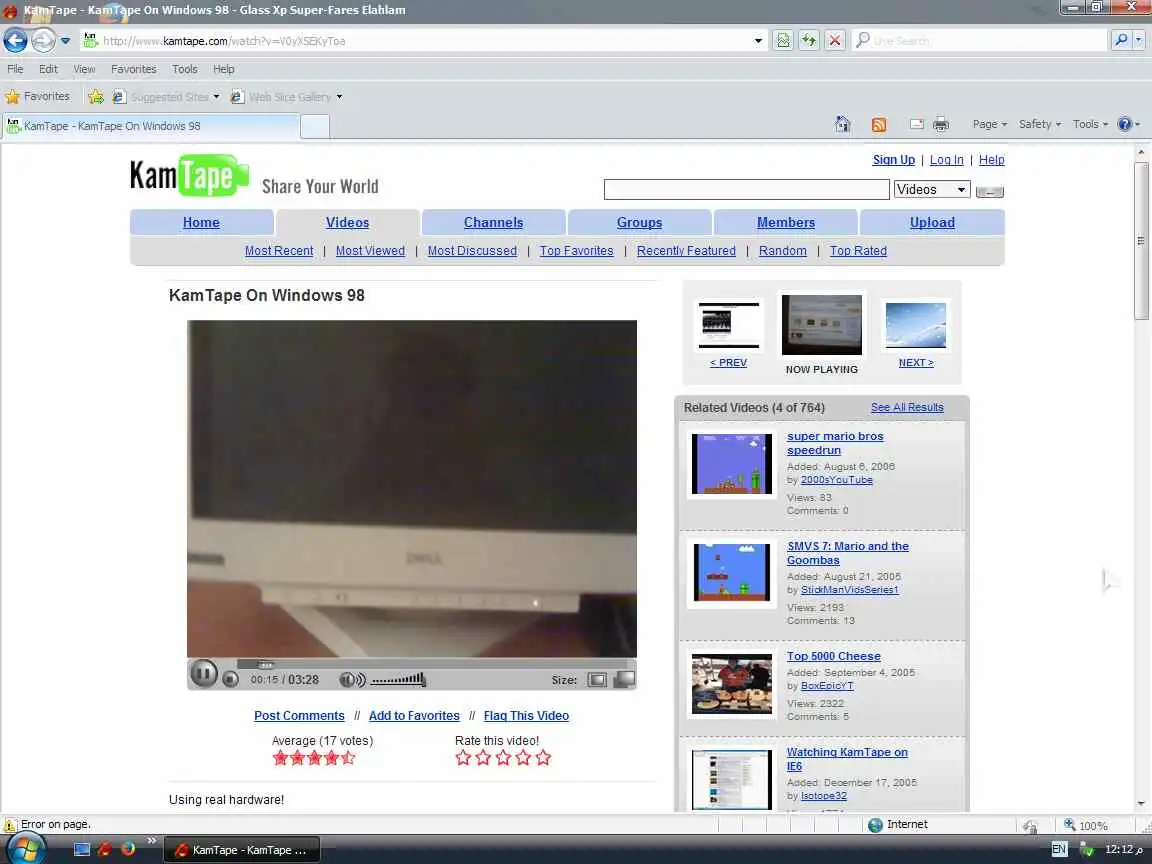
Task: Click the browser Forward arrow button
Action: pos(43,40)
